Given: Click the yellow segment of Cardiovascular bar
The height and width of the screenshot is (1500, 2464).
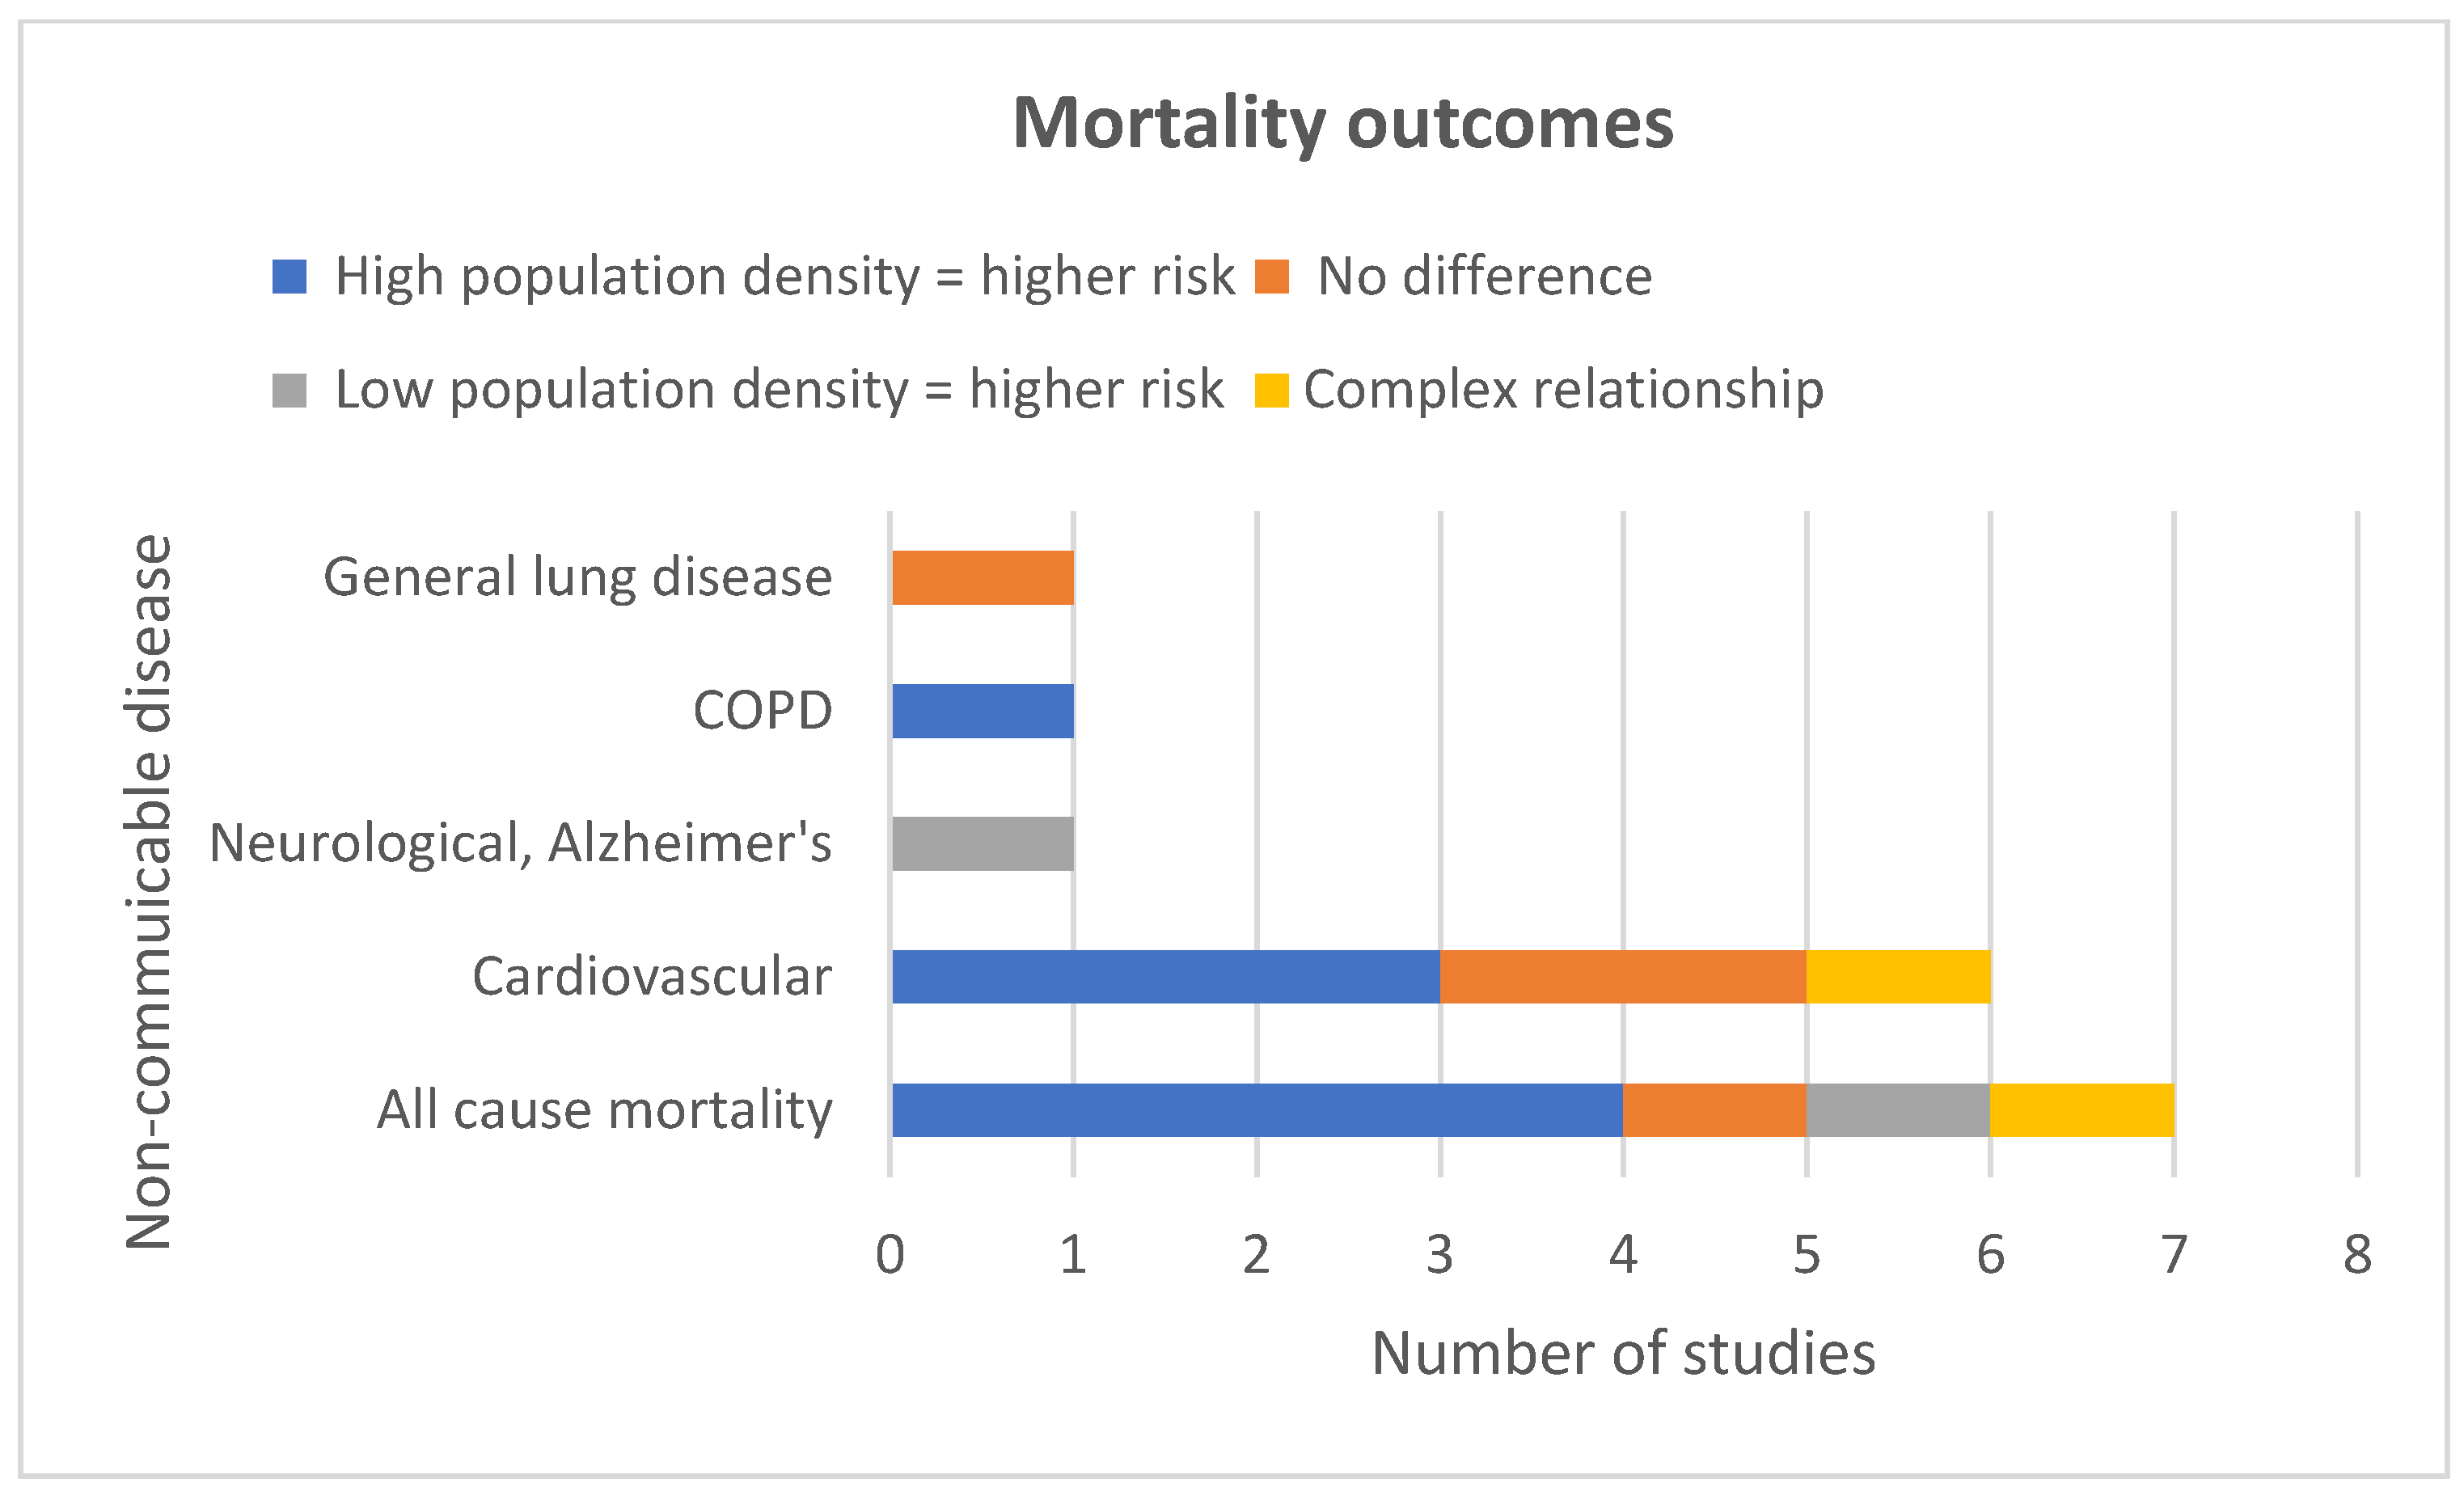Looking at the screenshot, I should tap(1899, 977).
